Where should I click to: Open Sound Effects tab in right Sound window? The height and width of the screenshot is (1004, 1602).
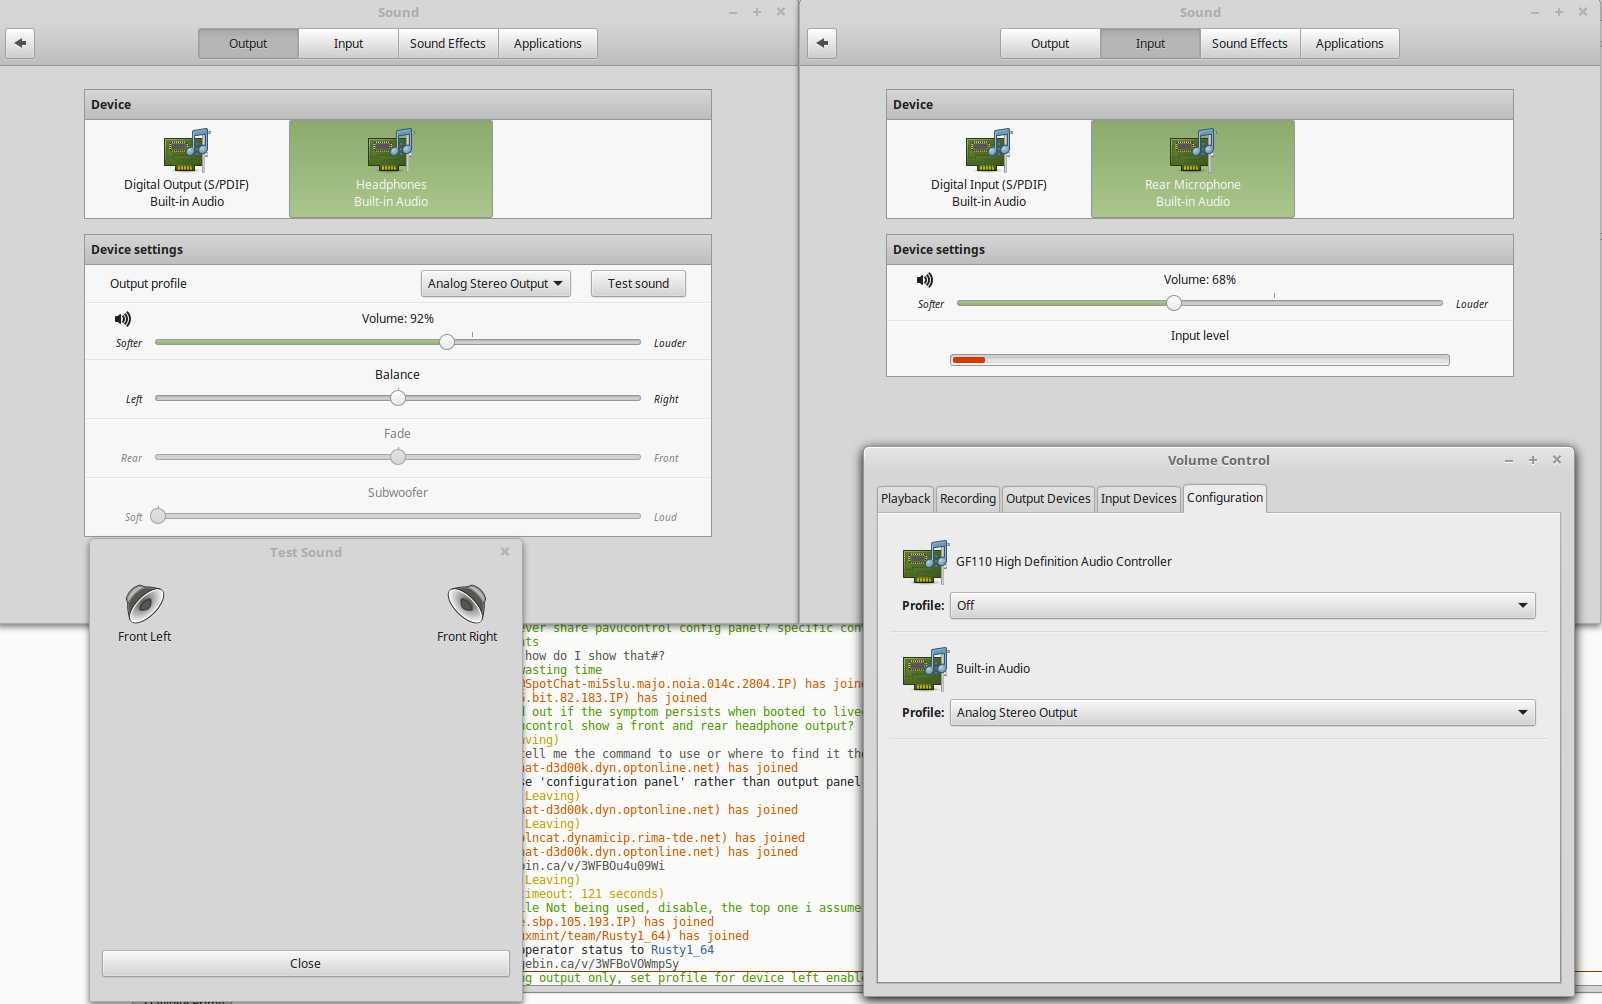[x=1250, y=43]
